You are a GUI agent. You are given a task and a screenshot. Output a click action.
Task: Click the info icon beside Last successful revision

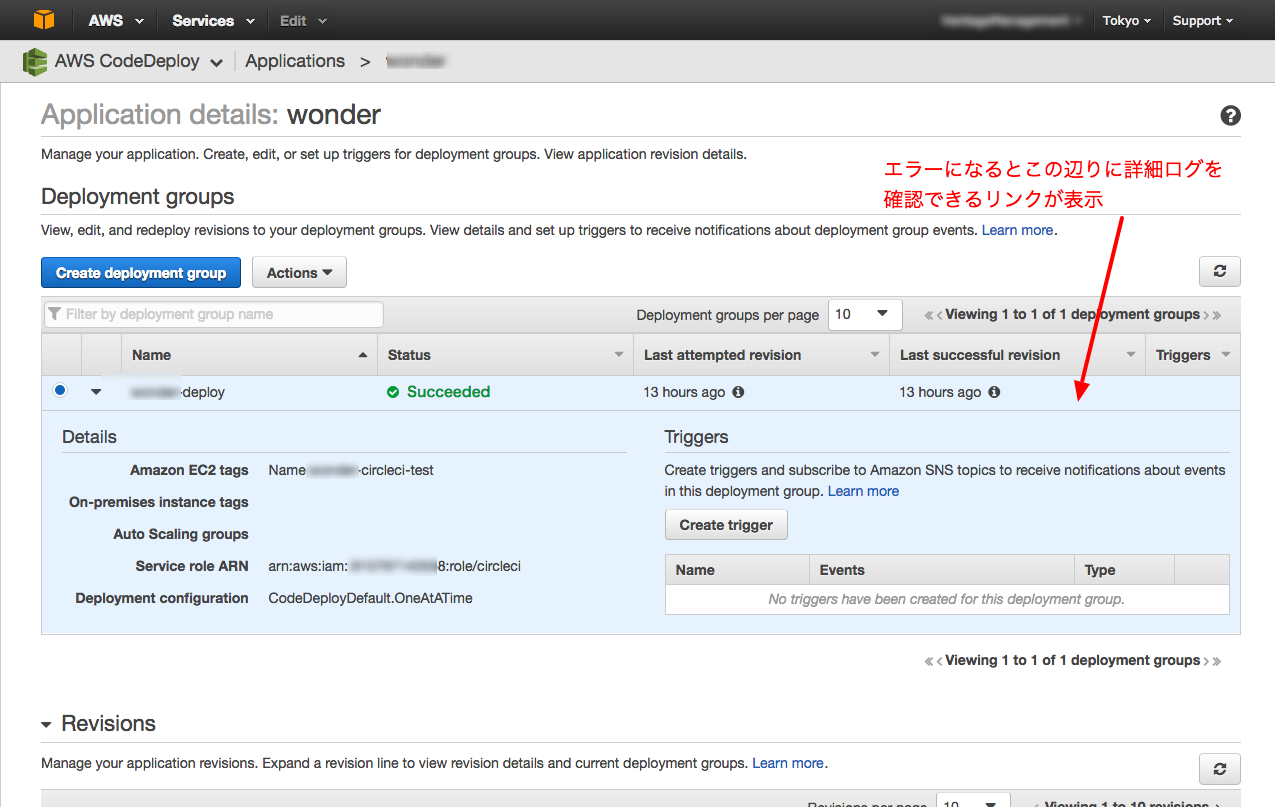pyautogui.click(x=993, y=392)
